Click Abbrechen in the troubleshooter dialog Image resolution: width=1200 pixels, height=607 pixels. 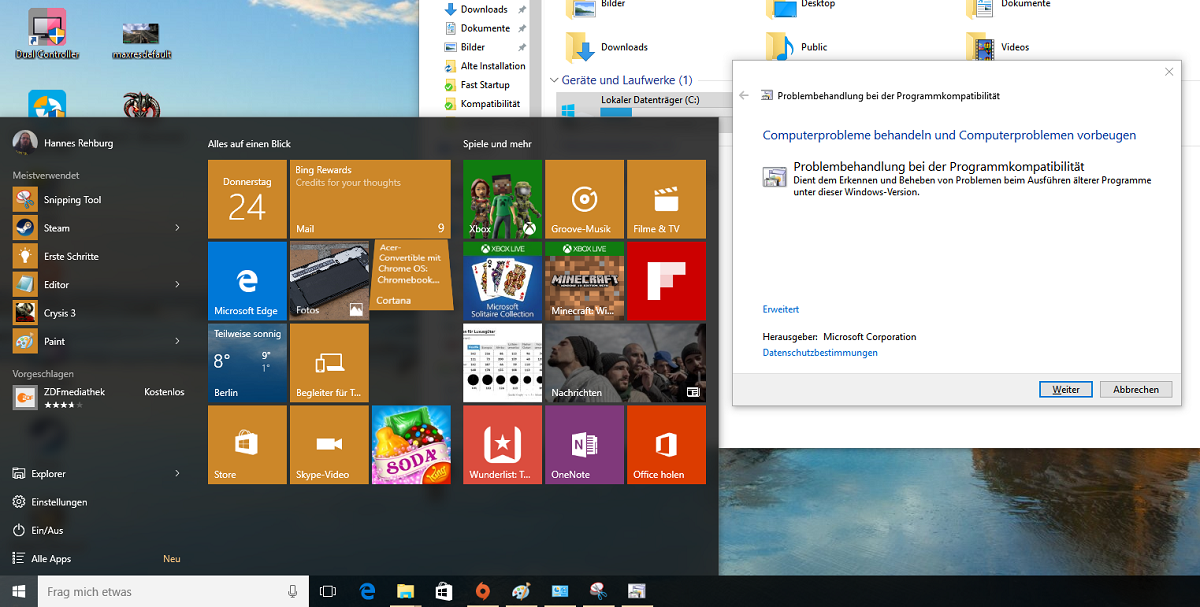(1136, 390)
